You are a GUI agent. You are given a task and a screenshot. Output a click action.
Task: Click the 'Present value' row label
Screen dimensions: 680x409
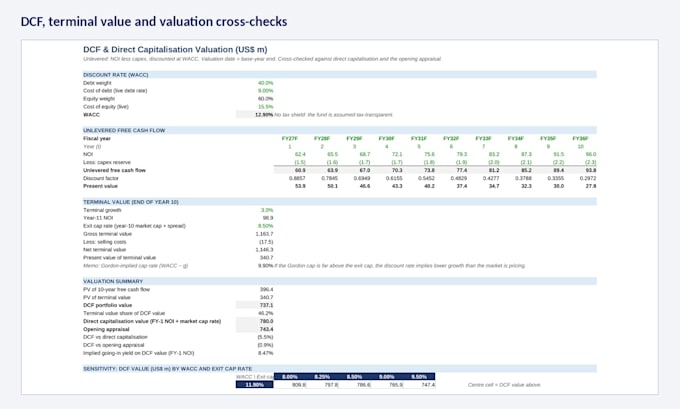(100, 186)
